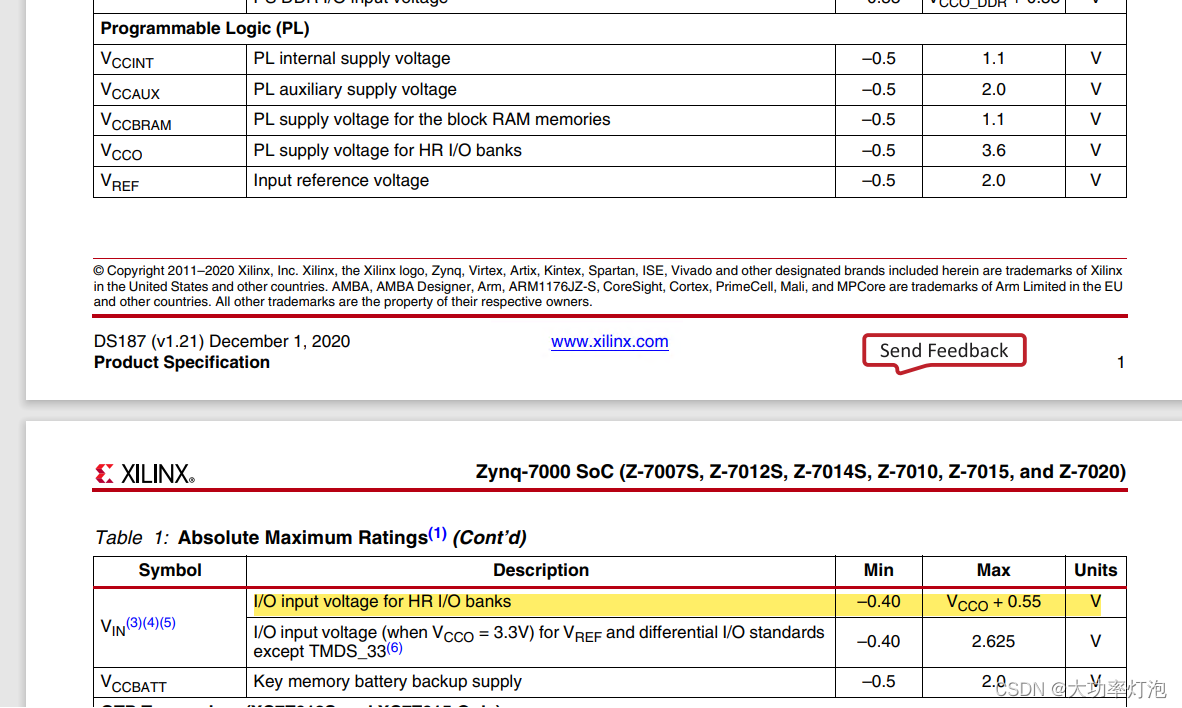Click the Zynq-7000 SoC page header title

pyautogui.click(x=801, y=472)
